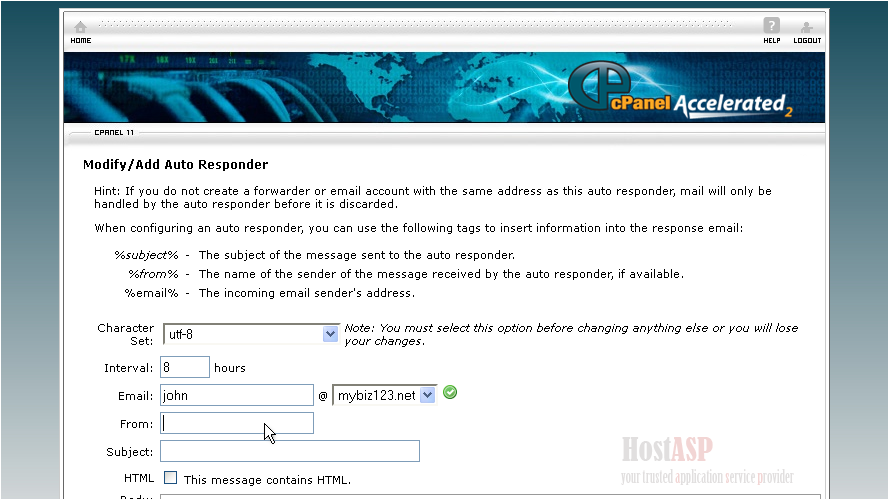The width and height of the screenshot is (889, 500).
Task: Click the green checkmark beside the domain
Action: click(x=450, y=393)
